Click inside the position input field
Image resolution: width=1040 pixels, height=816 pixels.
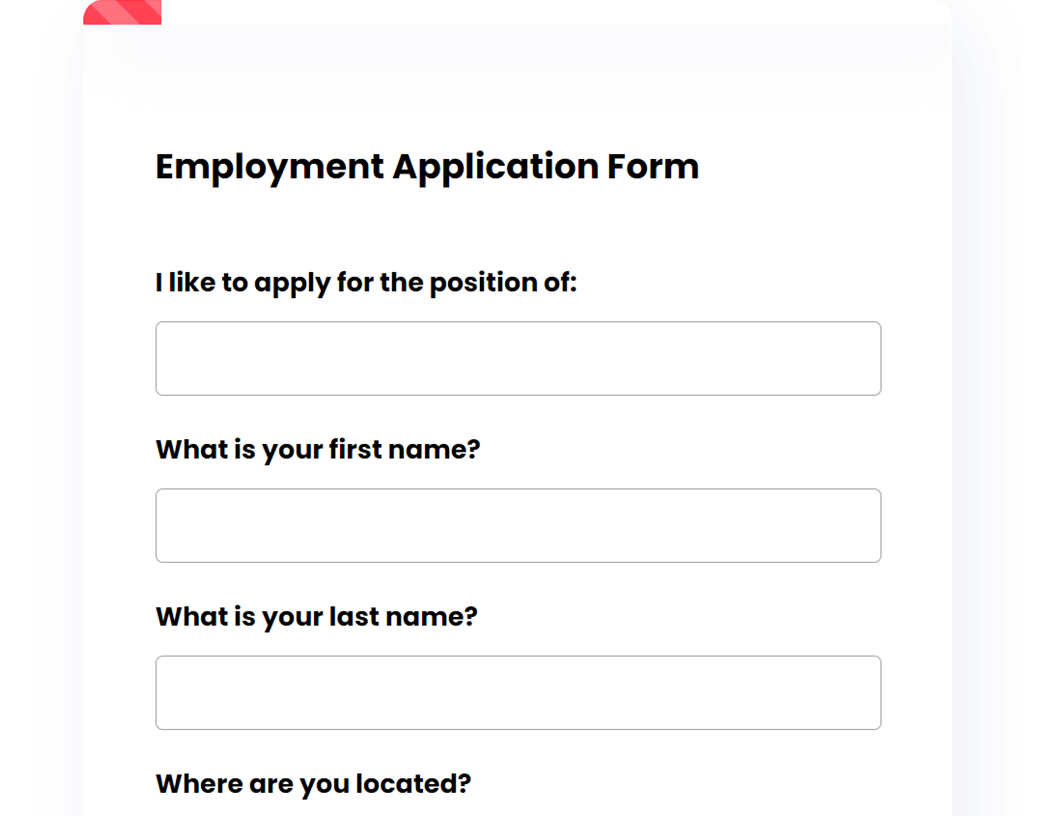tap(517, 358)
